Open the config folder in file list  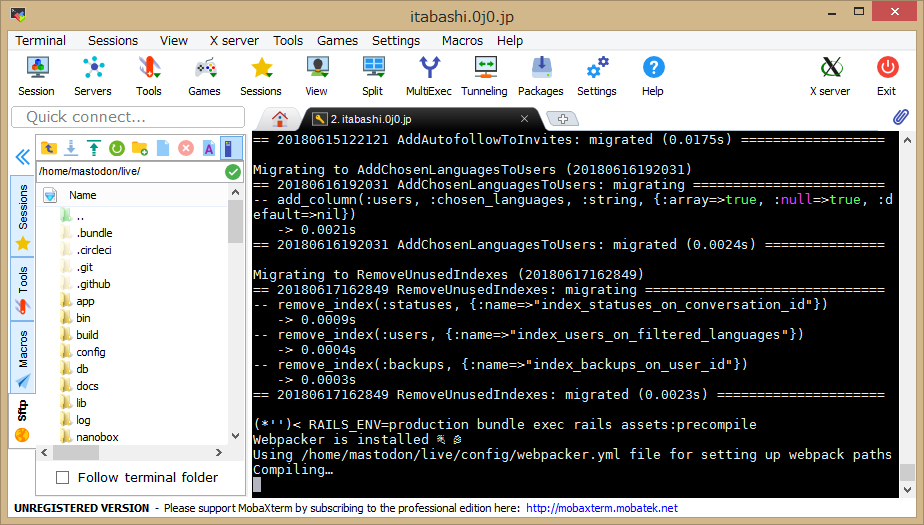(x=90, y=352)
